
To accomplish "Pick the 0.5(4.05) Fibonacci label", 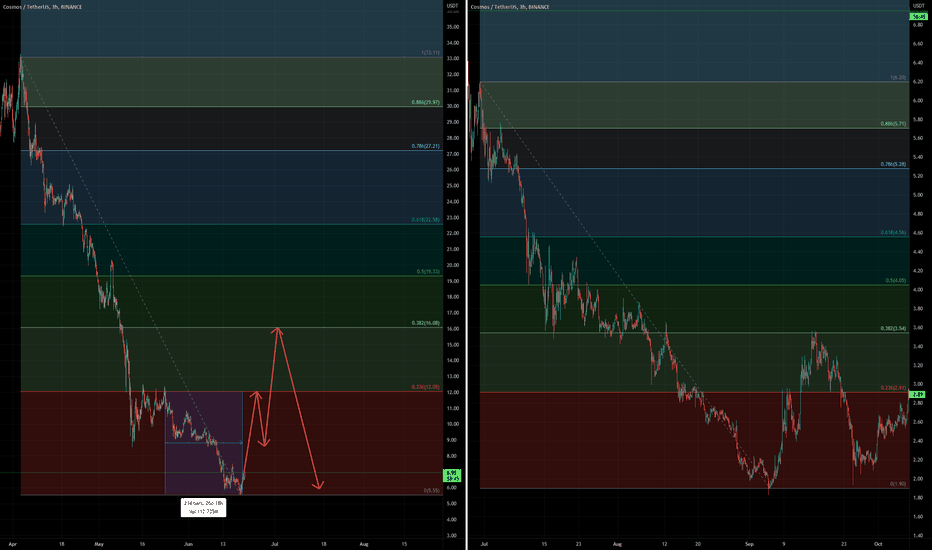I will click(896, 281).
